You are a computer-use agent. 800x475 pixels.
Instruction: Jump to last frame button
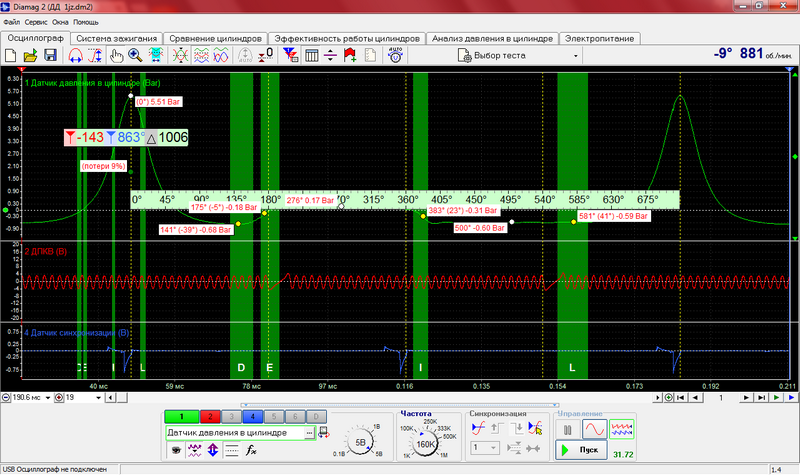pyautogui.click(x=761, y=397)
